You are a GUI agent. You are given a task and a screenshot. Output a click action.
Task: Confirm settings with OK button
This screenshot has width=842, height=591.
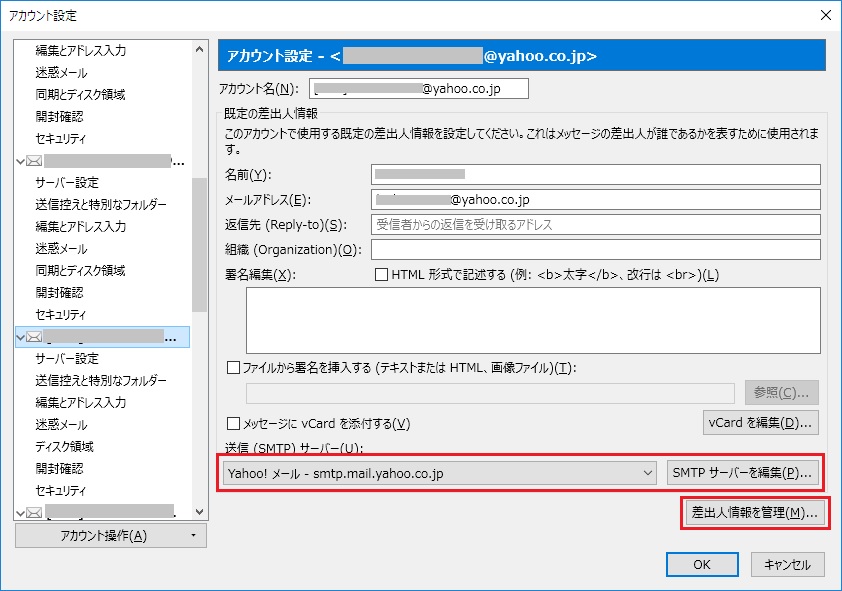(x=701, y=564)
